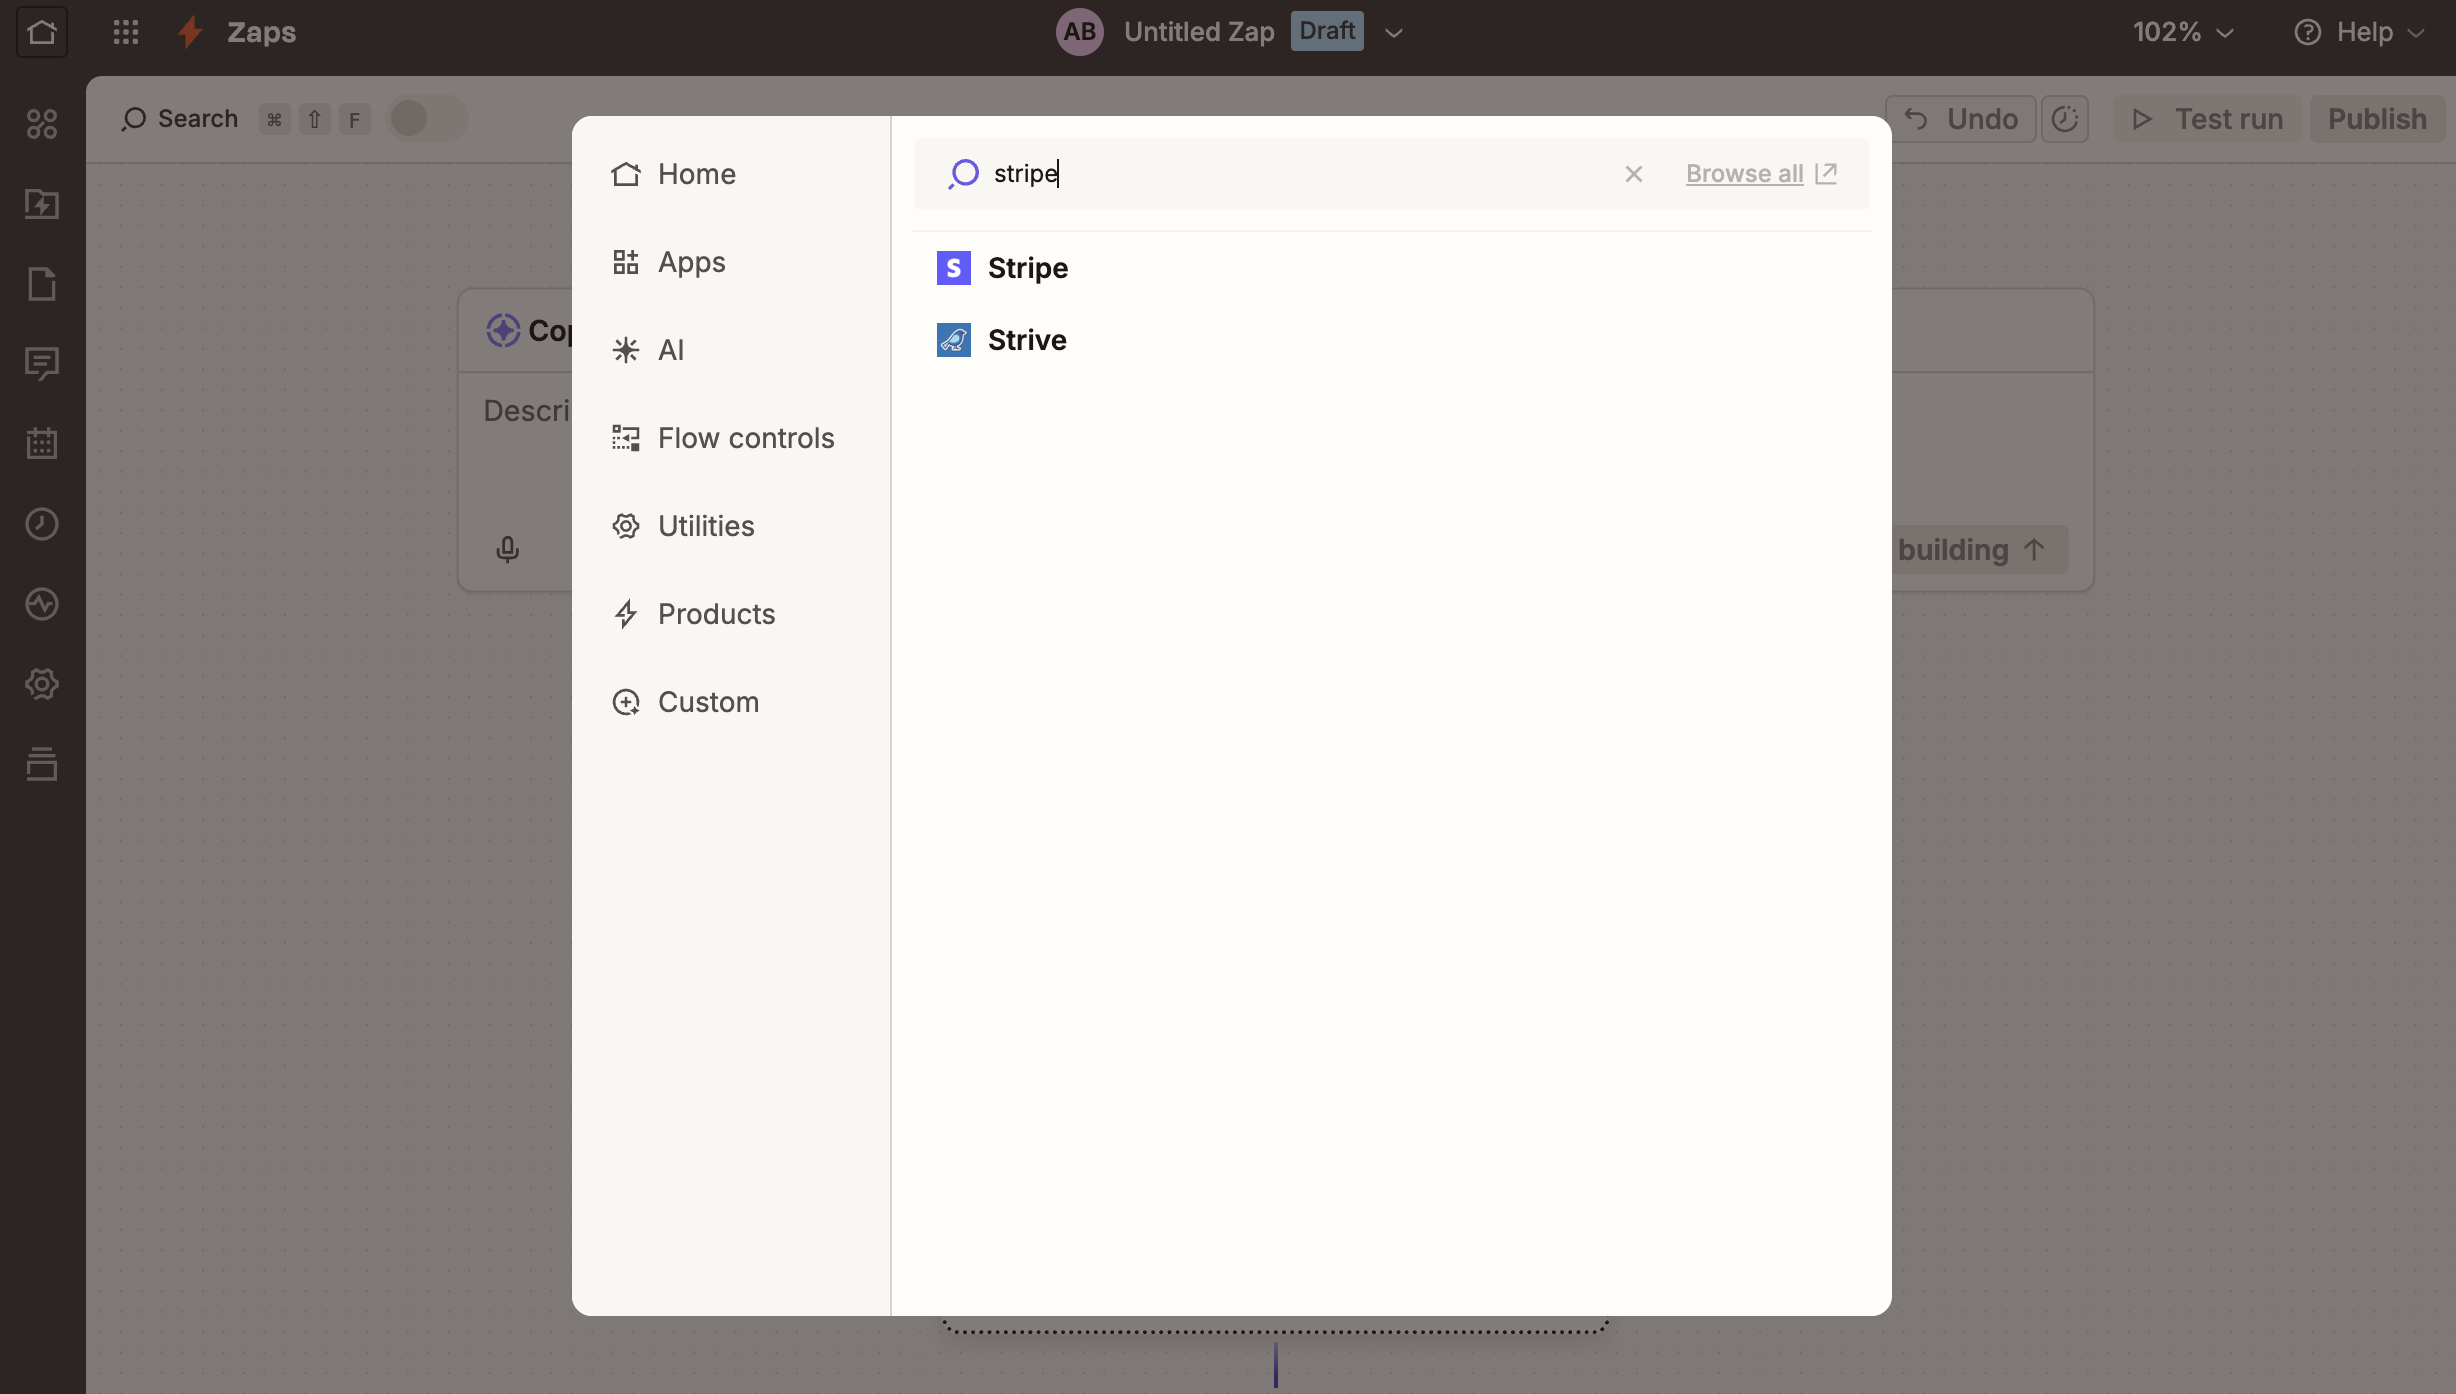Open the calendar icon in sidebar
The width and height of the screenshot is (2456, 1394).
click(x=42, y=444)
